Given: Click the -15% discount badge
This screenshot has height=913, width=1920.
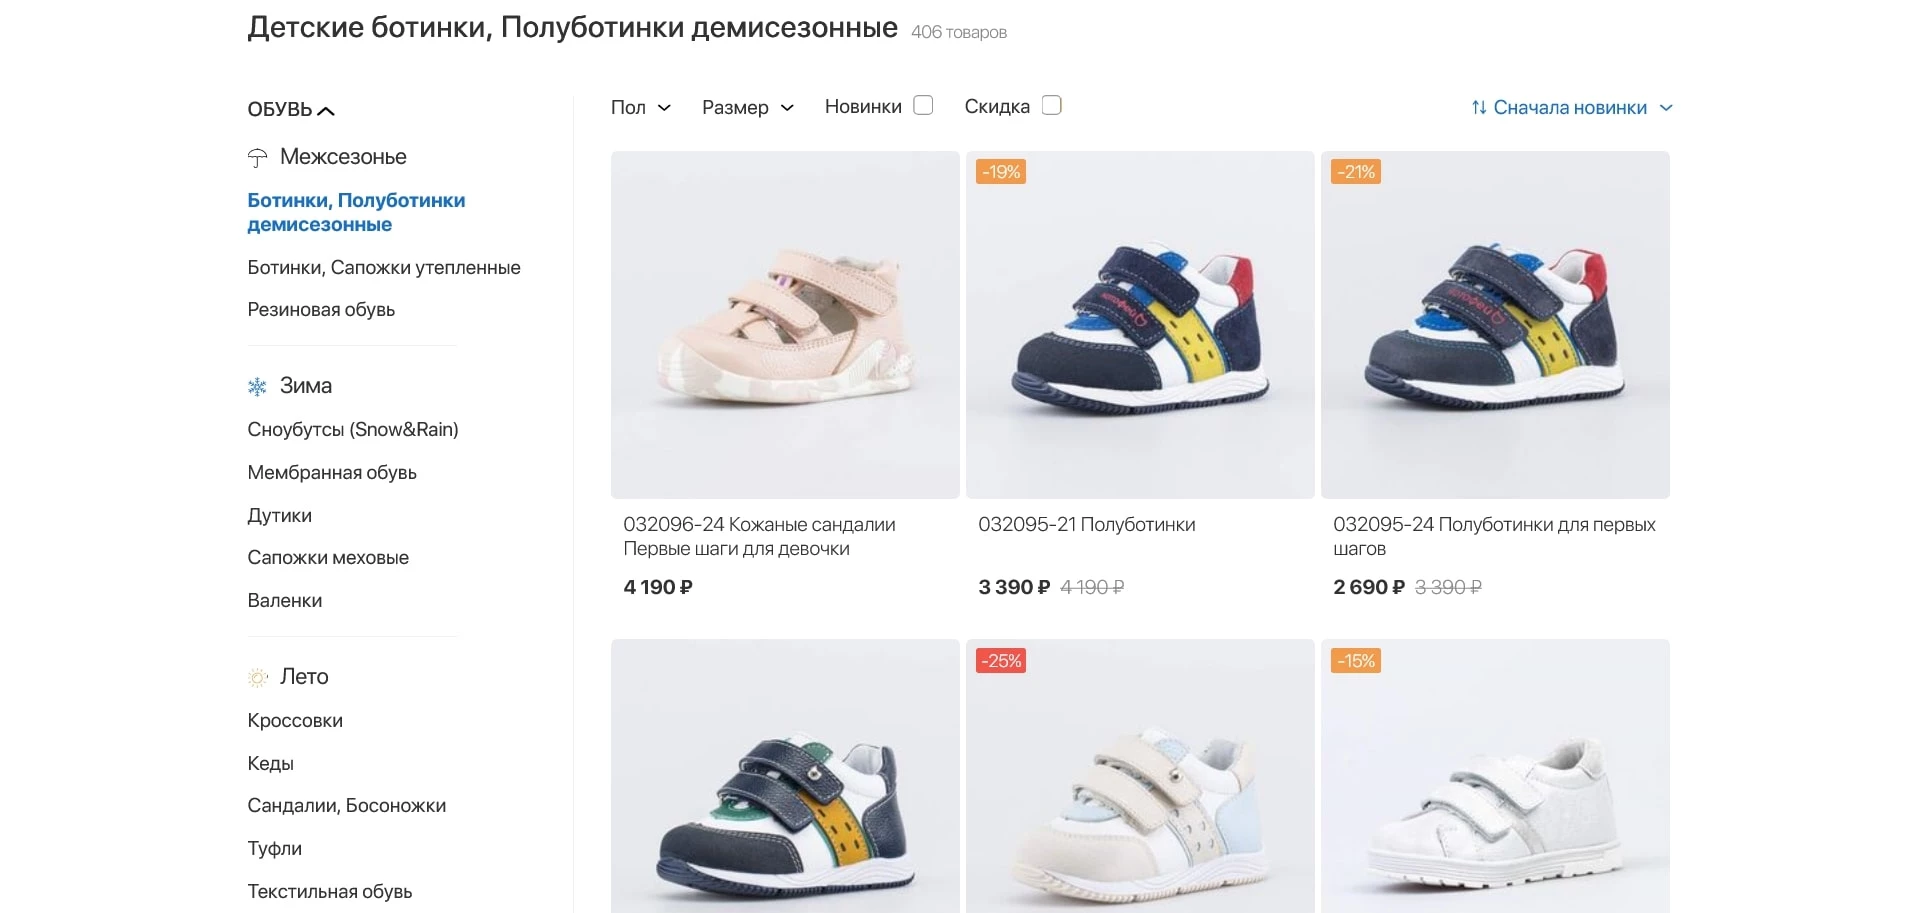Looking at the screenshot, I should click(1356, 661).
